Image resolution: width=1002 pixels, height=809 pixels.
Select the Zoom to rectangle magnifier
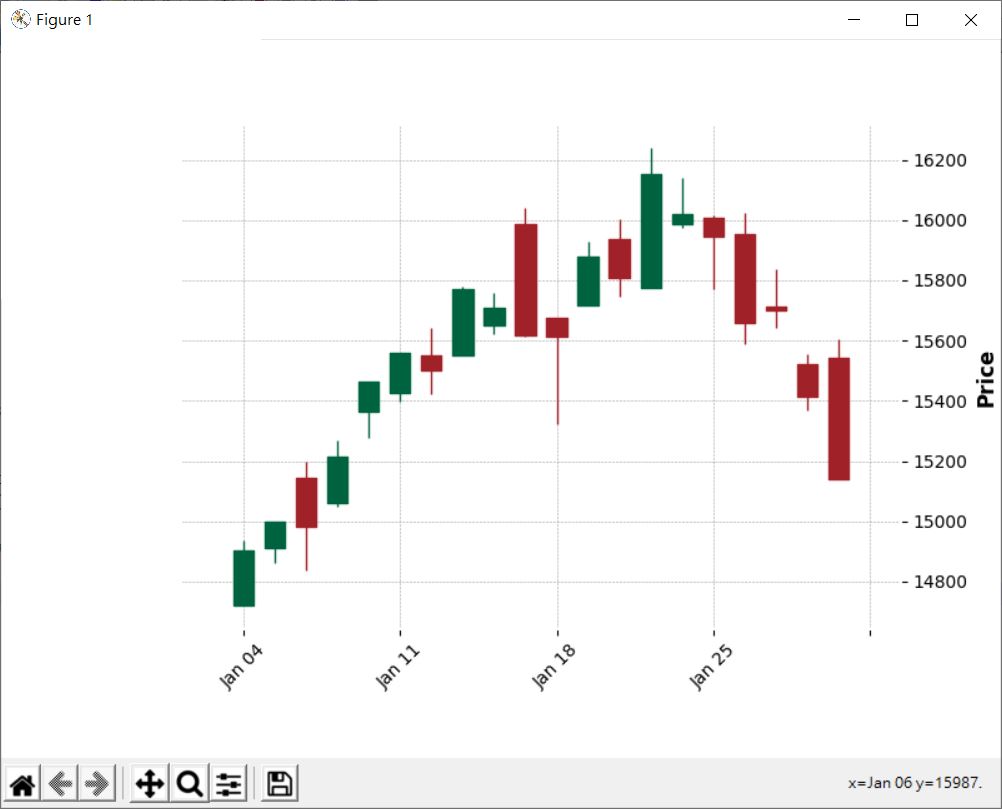click(x=189, y=783)
